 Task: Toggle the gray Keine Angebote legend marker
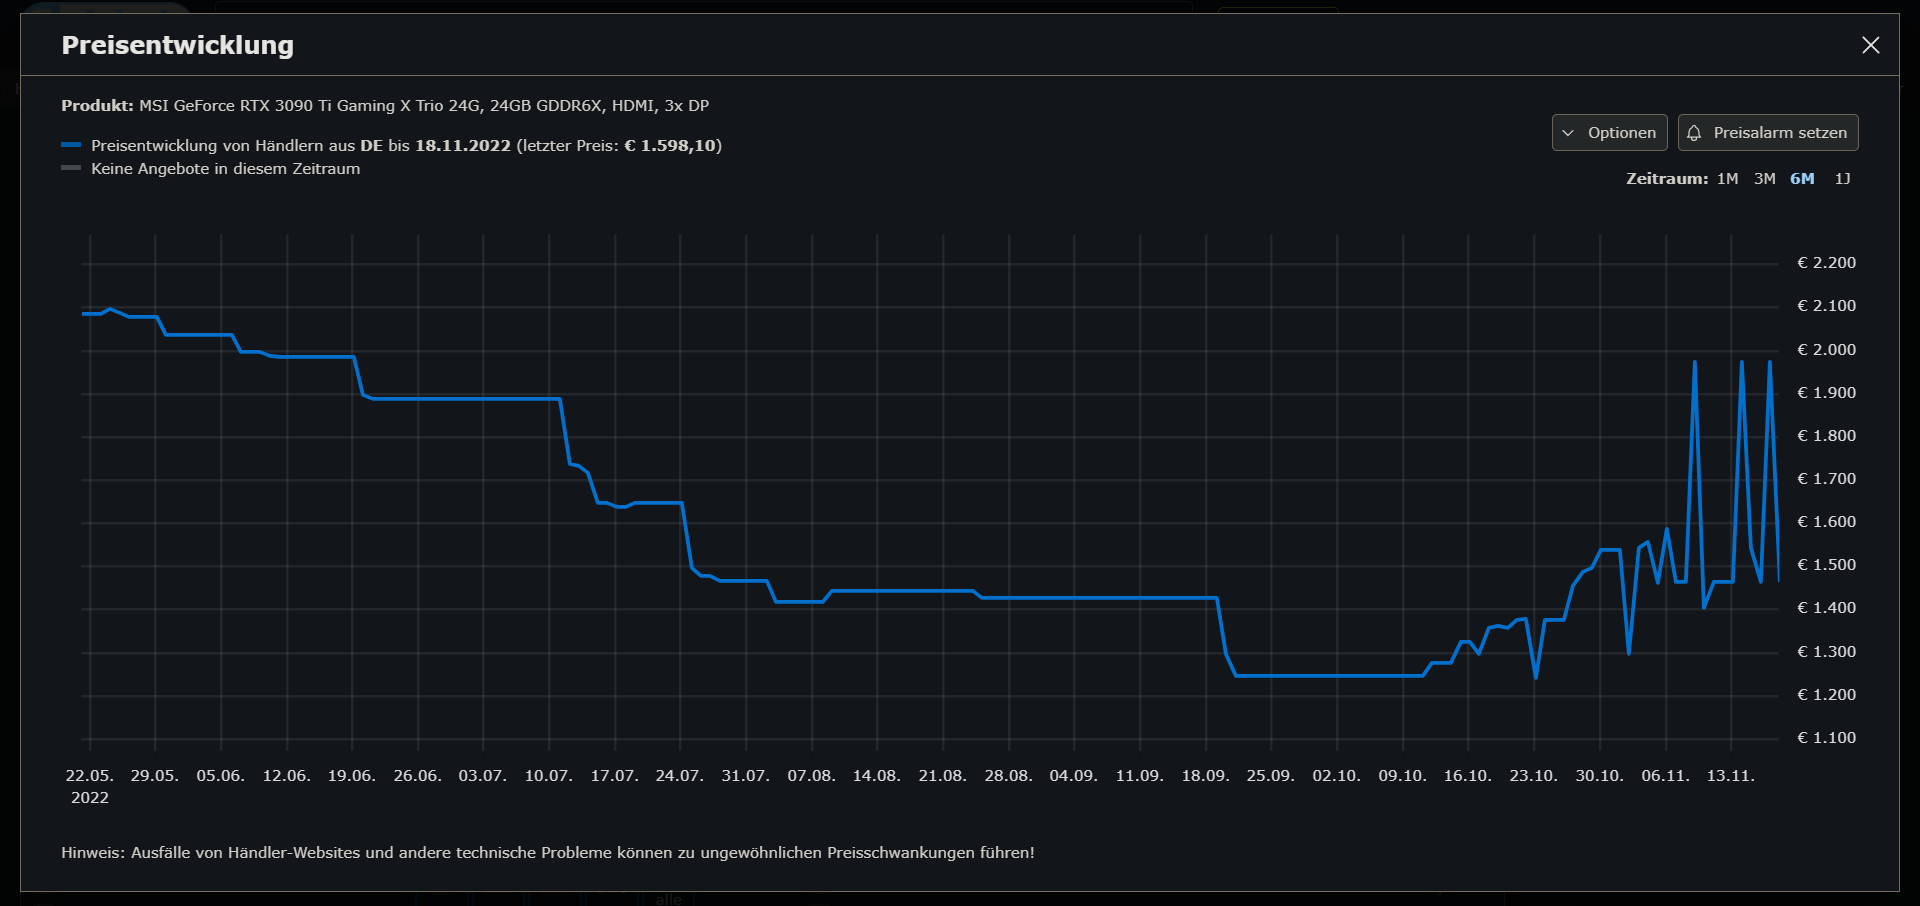point(71,168)
